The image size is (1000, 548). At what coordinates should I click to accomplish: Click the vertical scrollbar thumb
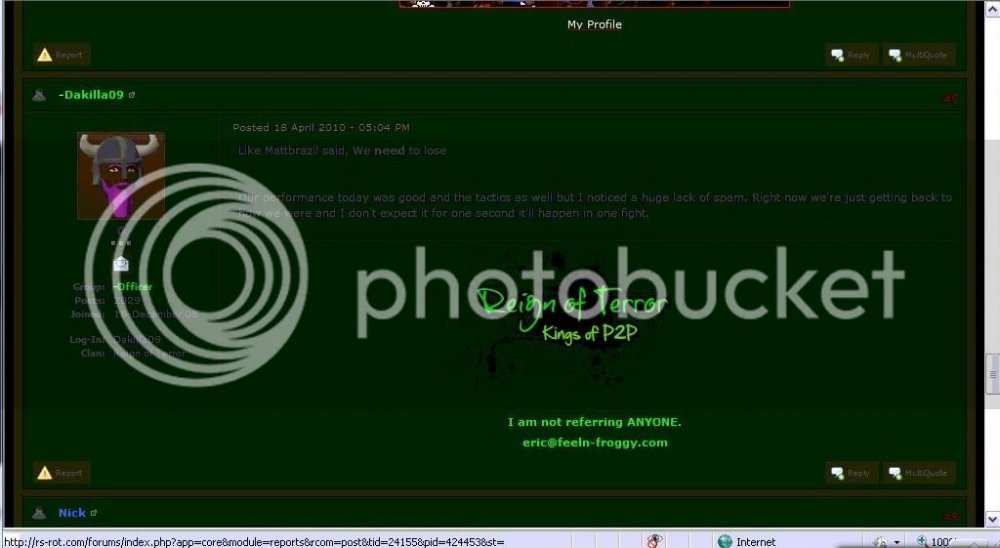click(992, 375)
